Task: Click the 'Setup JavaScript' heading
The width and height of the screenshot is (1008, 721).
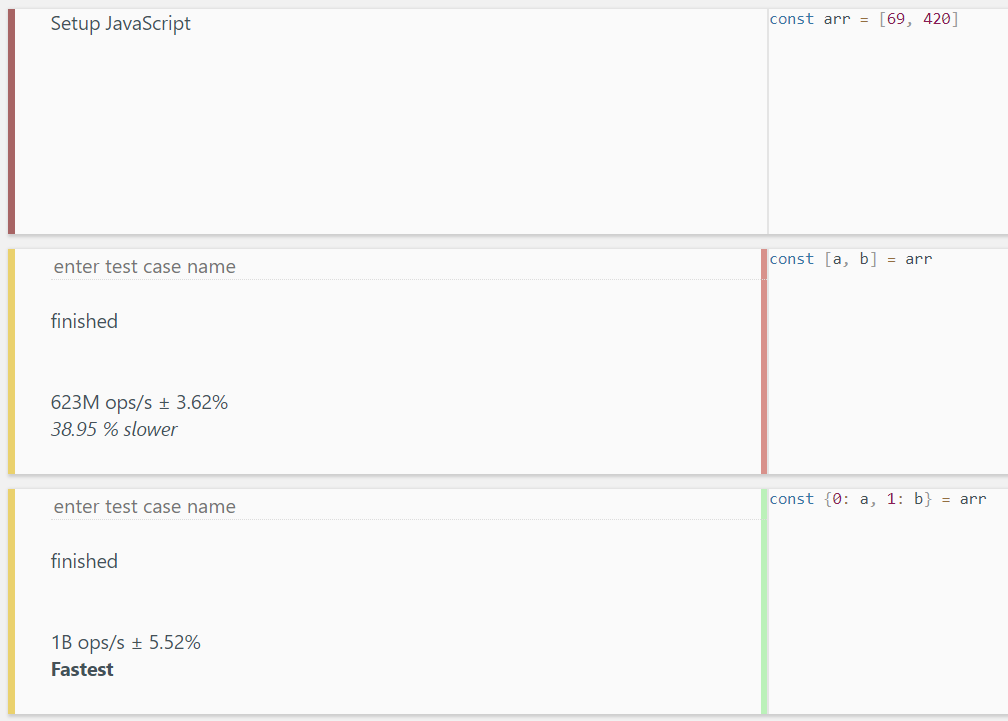Action: pyautogui.click(x=121, y=24)
